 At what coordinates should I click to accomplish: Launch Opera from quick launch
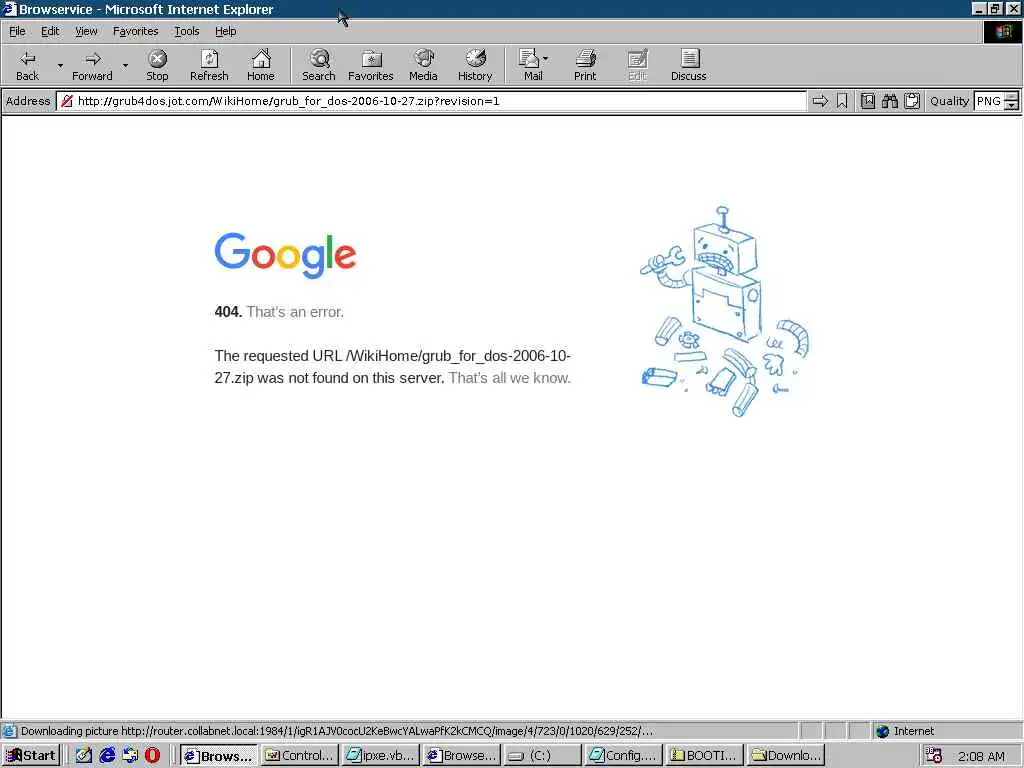pyautogui.click(x=152, y=756)
